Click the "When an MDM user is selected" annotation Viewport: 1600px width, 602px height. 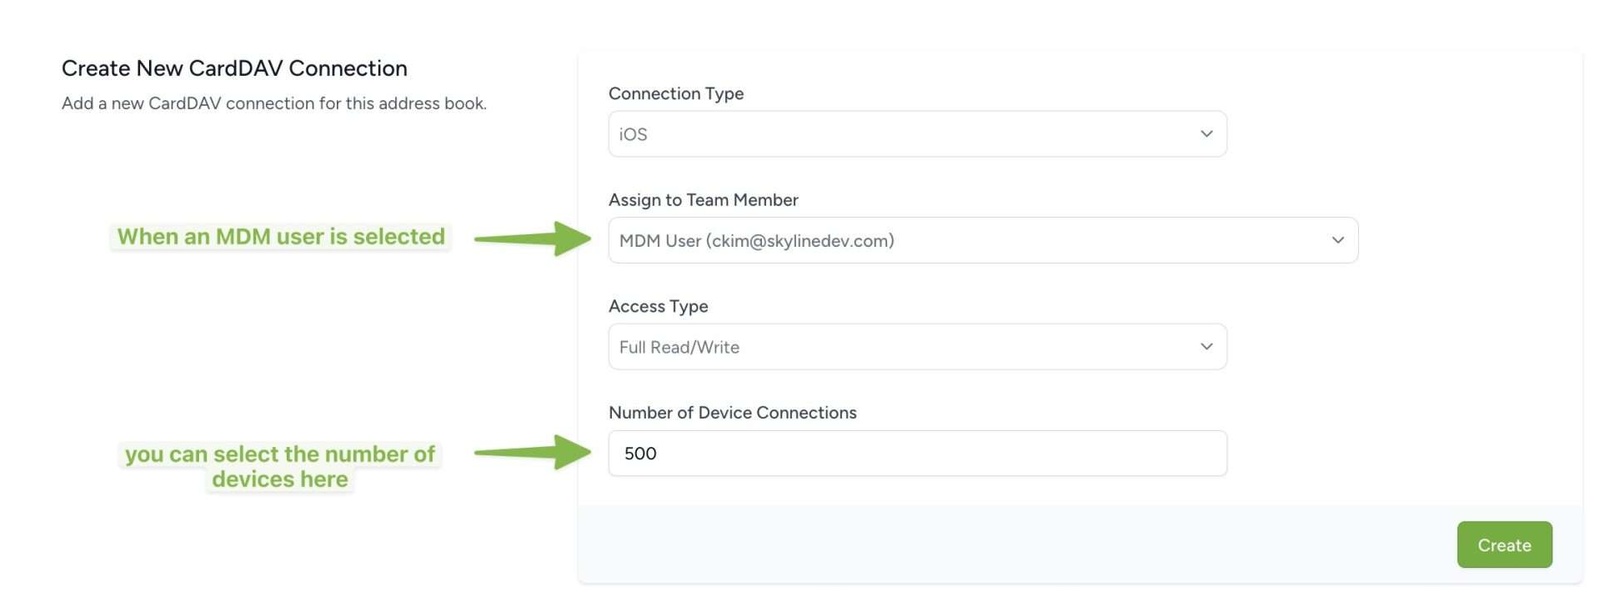(x=281, y=237)
